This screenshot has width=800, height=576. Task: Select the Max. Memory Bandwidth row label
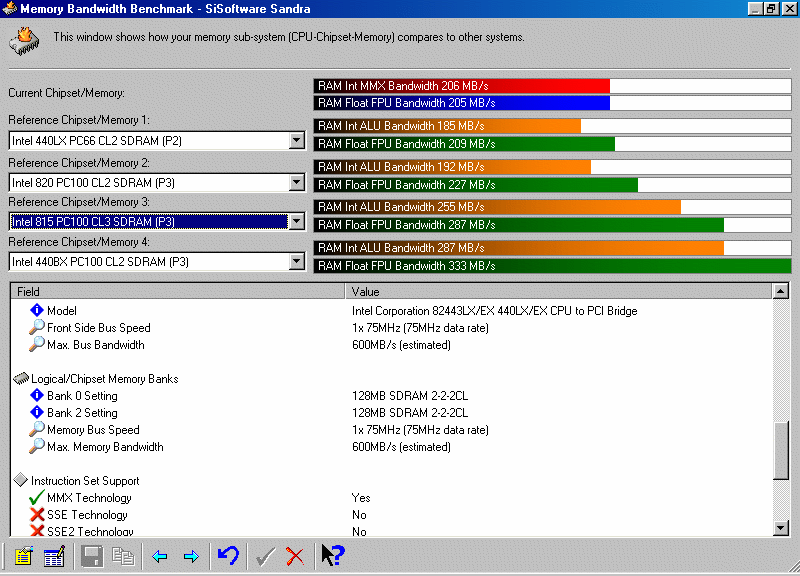(105, 447)
